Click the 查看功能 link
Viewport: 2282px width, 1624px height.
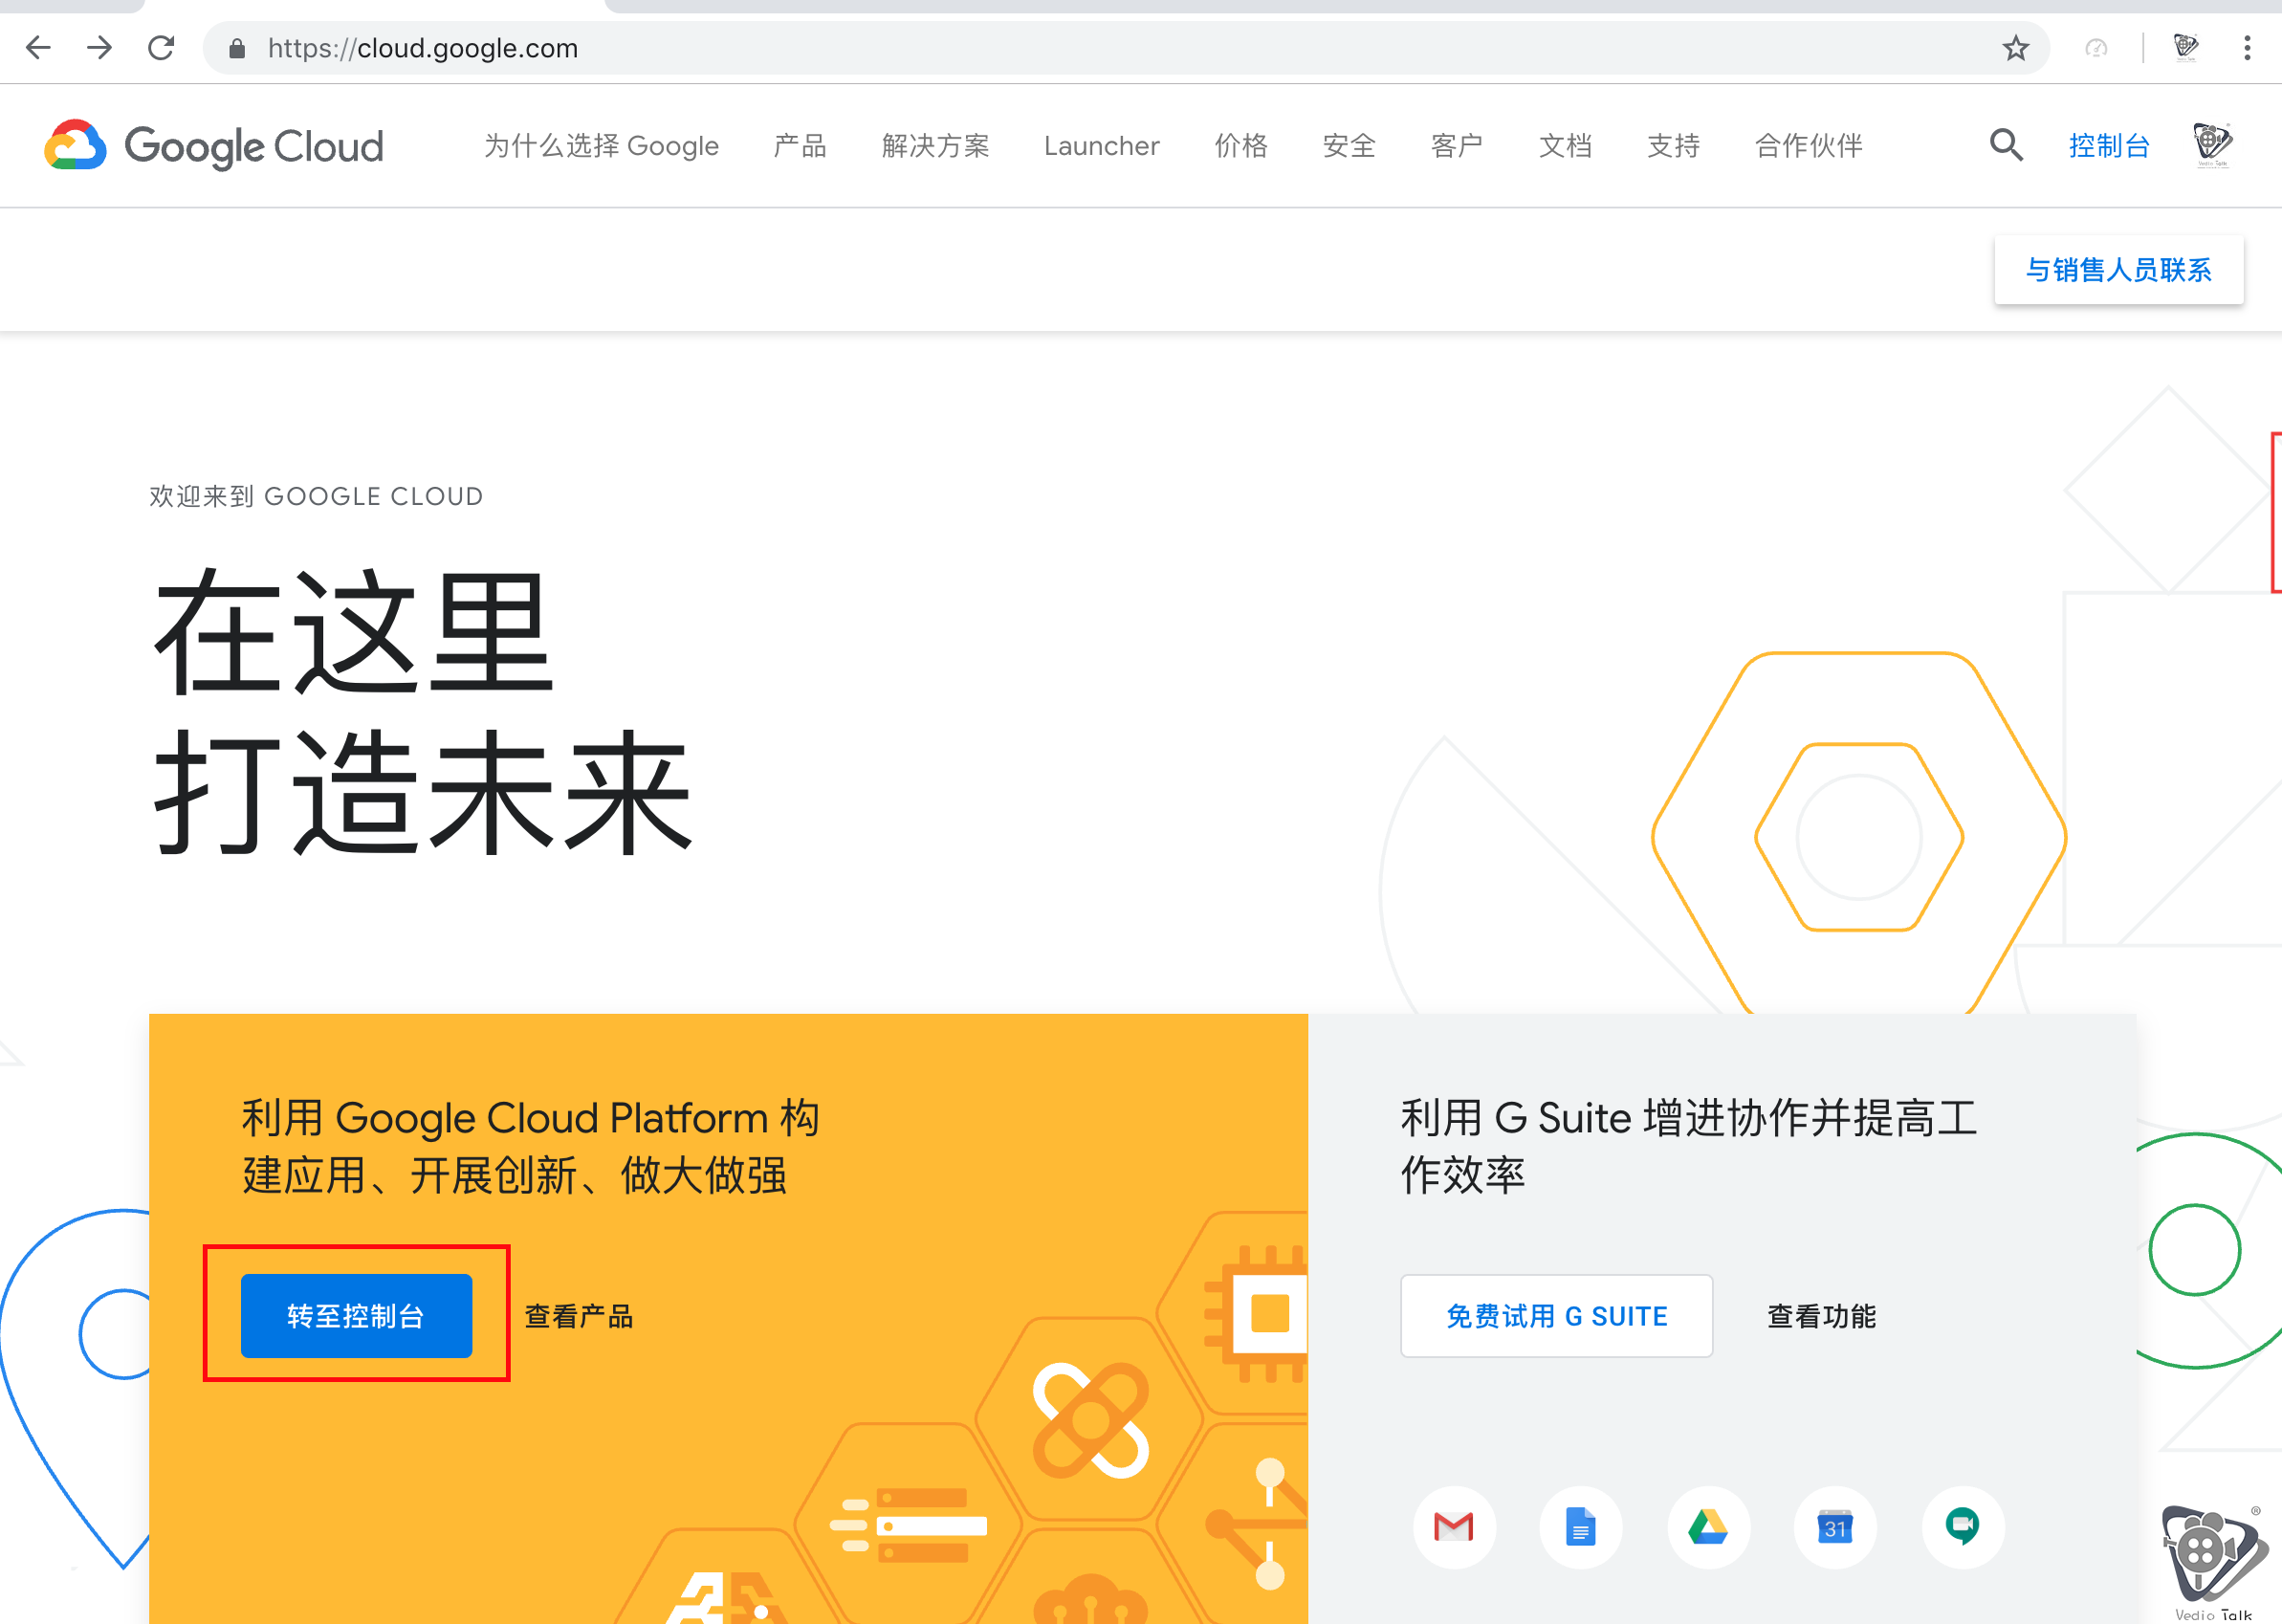[x=1821, y=1316]
